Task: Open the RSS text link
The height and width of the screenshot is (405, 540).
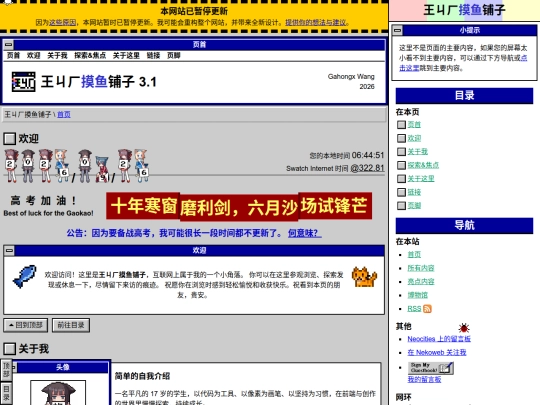Action: pos(414,309)
